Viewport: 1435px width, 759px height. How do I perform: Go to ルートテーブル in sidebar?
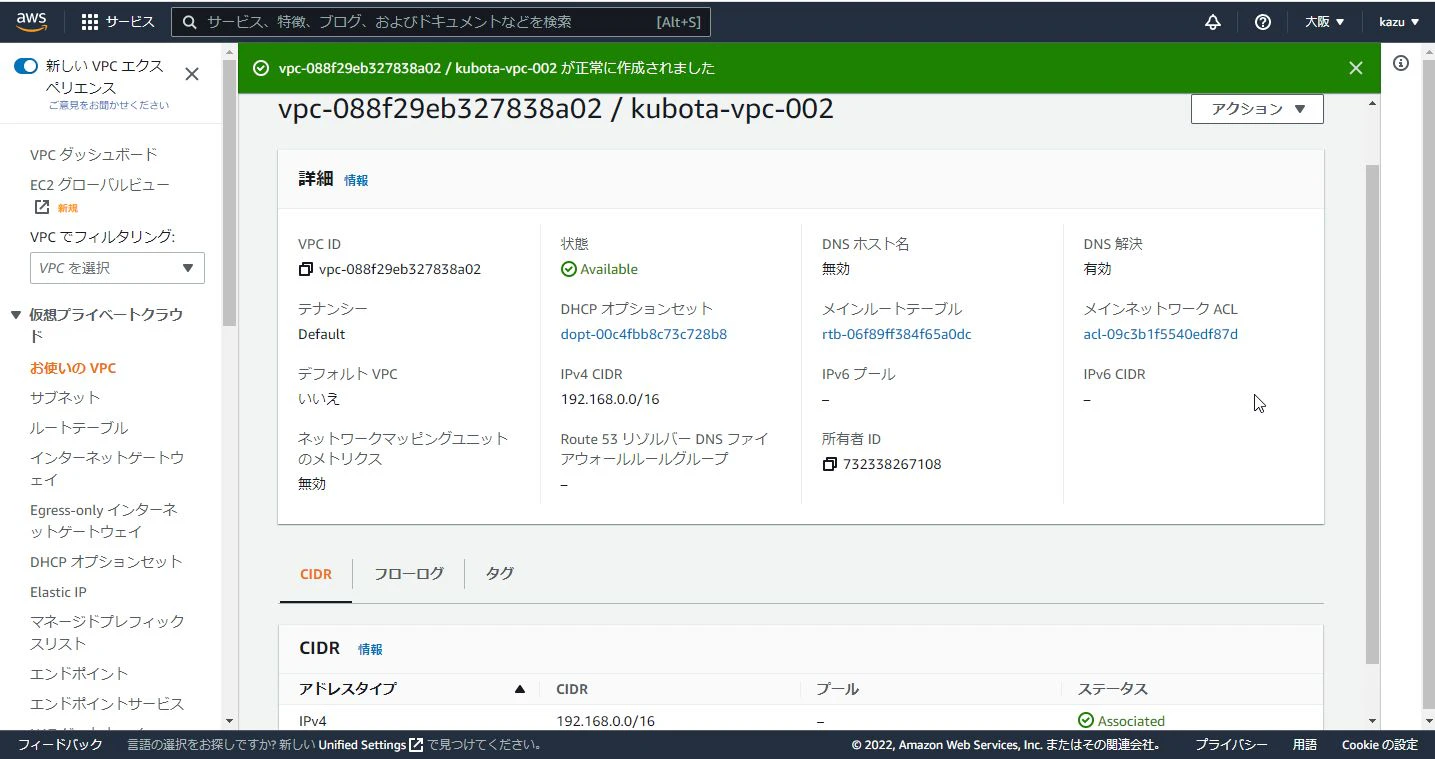coord(79,428)
